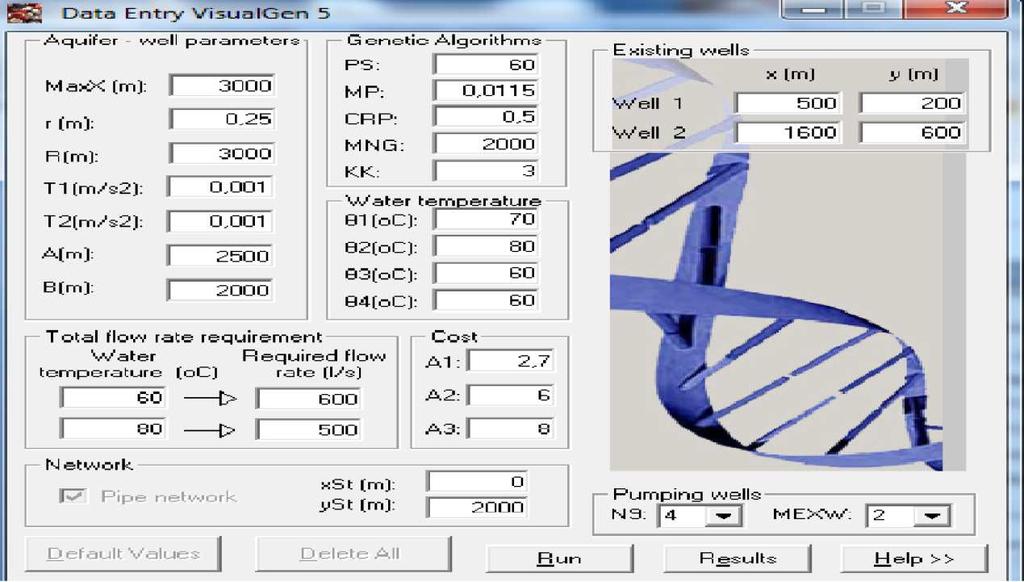Edit Well 1 y (m) field

[x=912, y=103]
